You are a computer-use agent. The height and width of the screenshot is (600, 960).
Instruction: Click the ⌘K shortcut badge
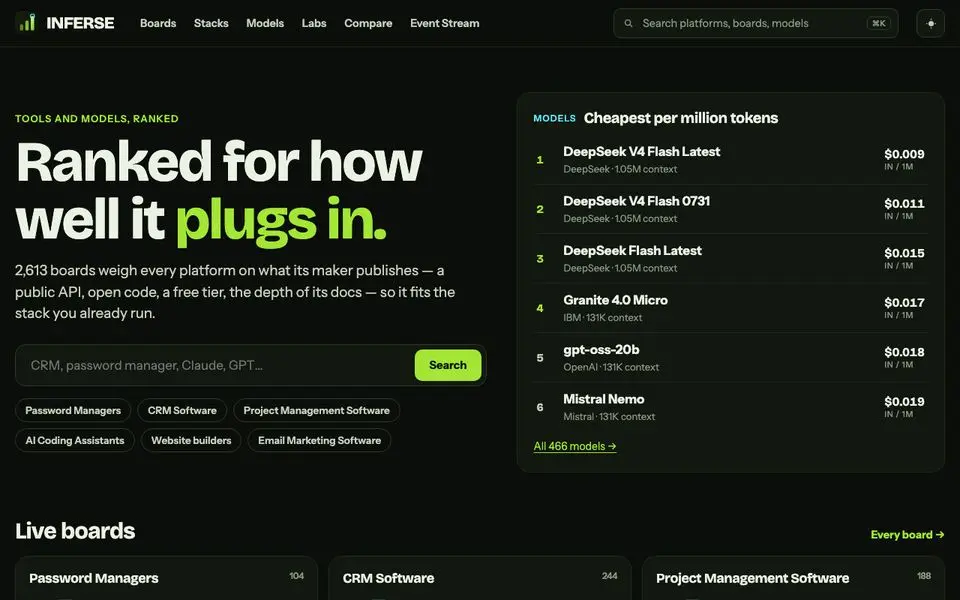[879, 23]
